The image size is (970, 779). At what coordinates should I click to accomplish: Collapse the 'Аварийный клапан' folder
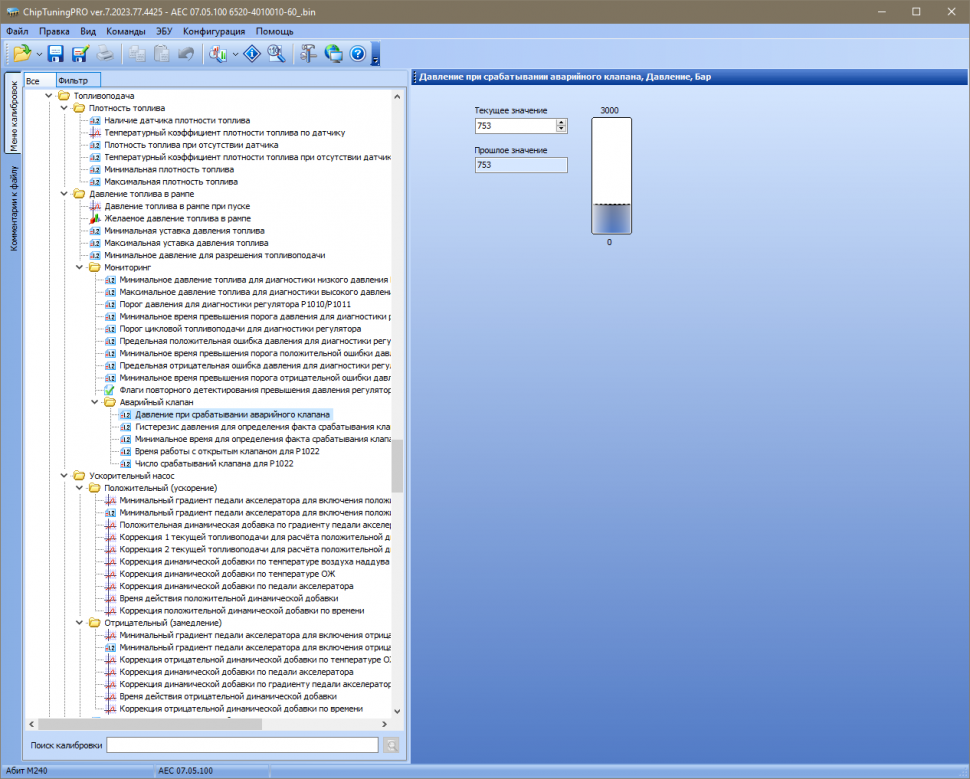click(x=96, y=402)
